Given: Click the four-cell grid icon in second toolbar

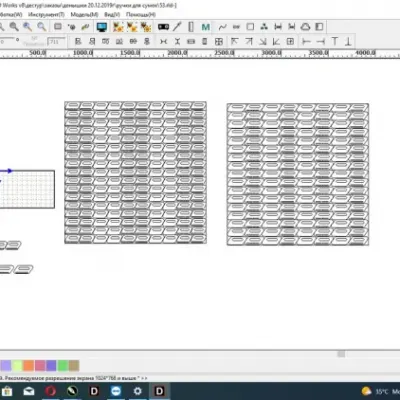Looking at the screenshot, I should coord(219,41).
